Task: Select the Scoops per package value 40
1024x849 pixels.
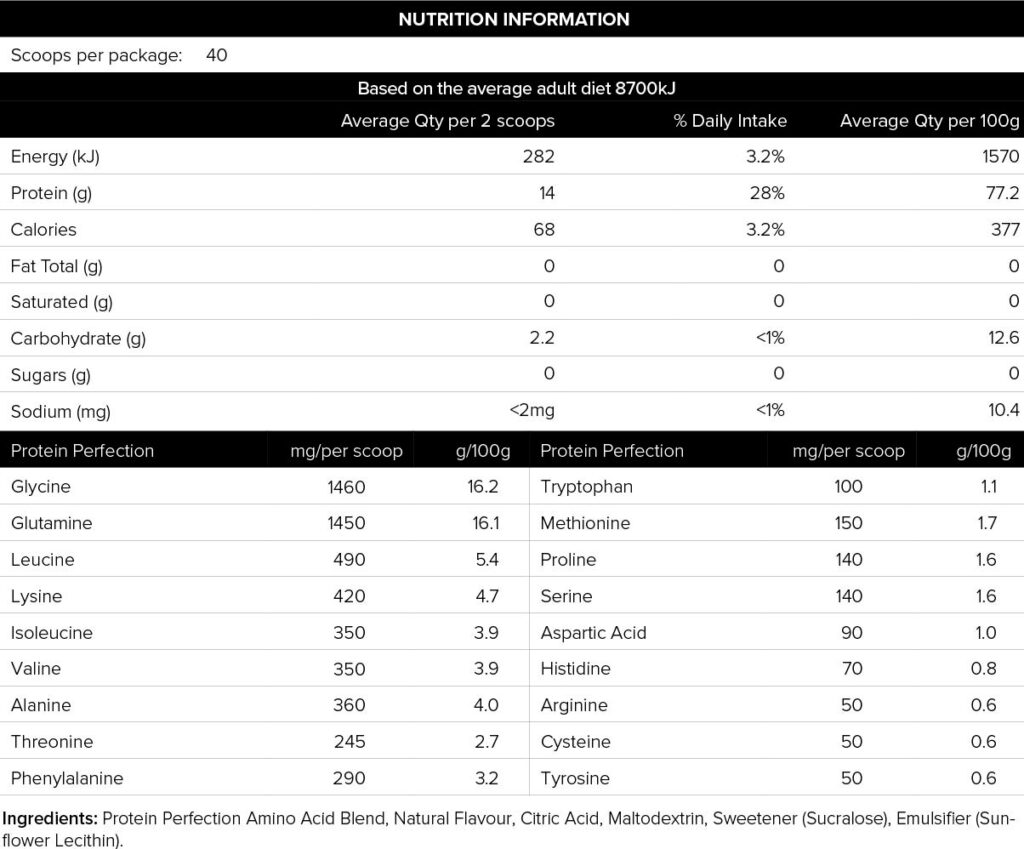Action: (x=216, y=55)
